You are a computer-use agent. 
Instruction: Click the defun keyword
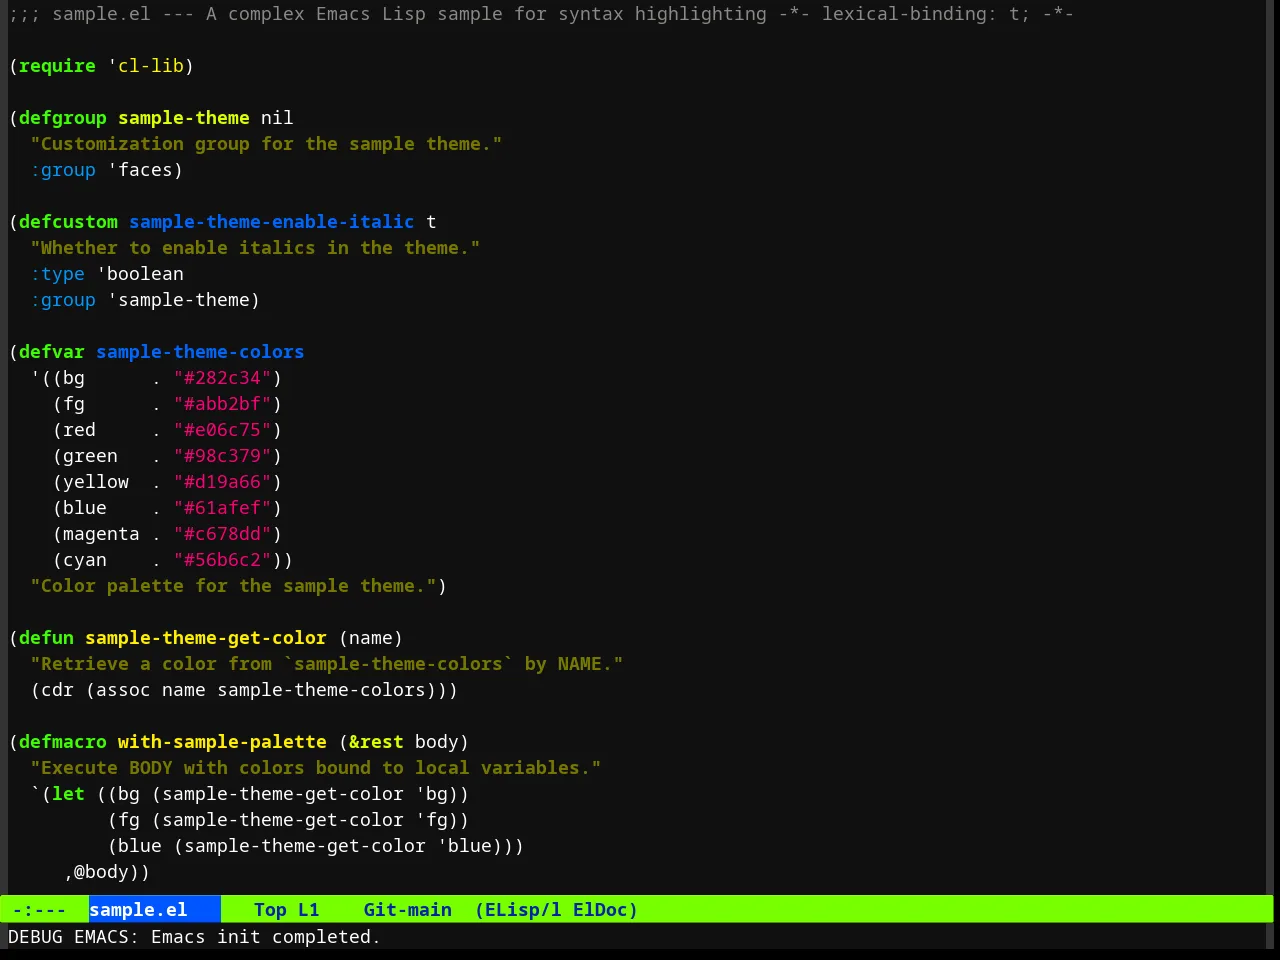[x=46, y=638]
